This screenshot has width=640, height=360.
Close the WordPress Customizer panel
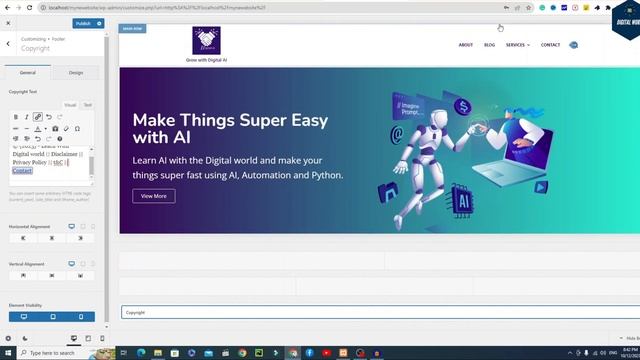[8, 23]
